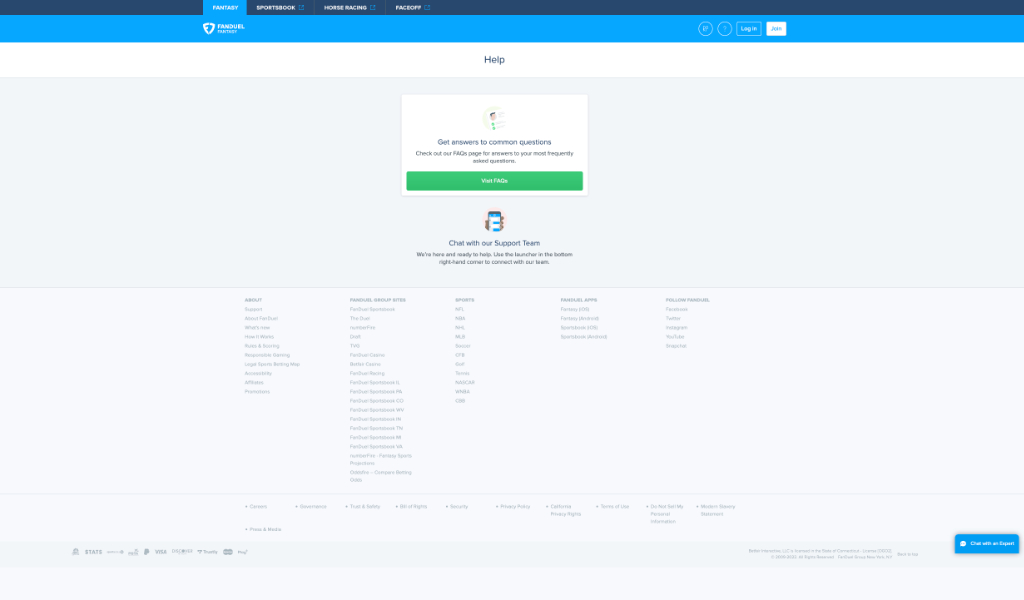Image resolution: width=1024 pixels, height=600 pixels.
Task: Open the Press & Media link
Action: click(265, 529)
